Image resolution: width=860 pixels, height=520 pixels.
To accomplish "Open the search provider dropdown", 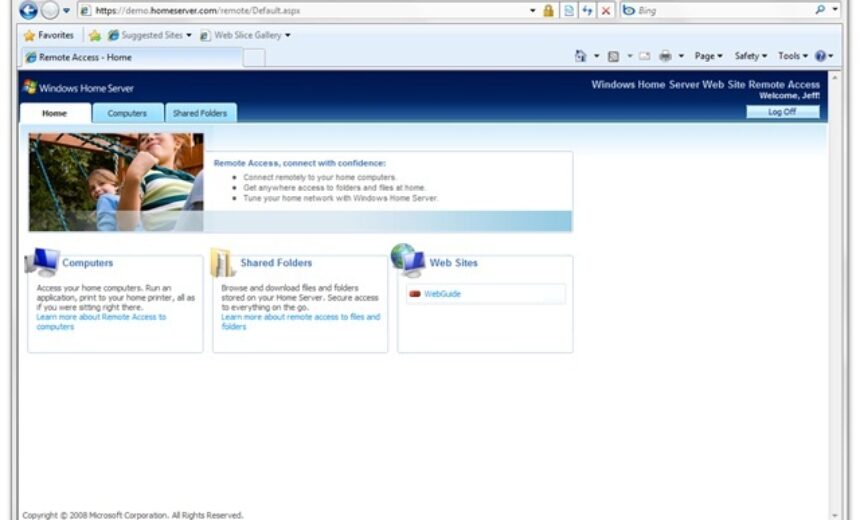I will [x=835, y=10].
